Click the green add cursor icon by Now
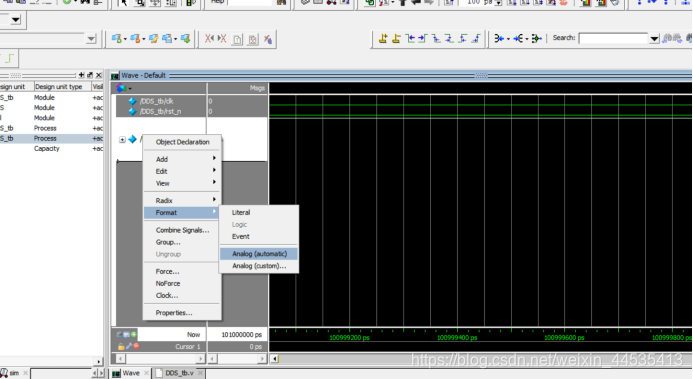 coord(133,334)
